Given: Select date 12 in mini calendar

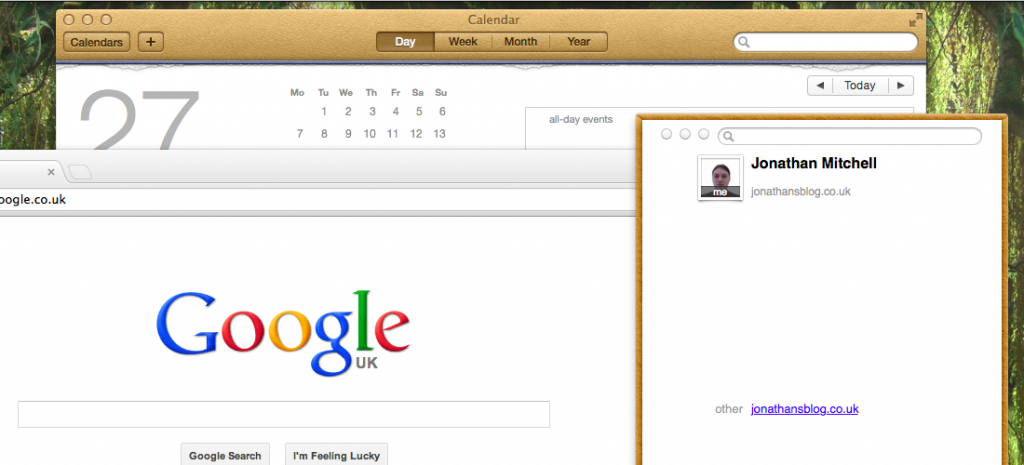Looking at the screenshot, I should pyautogui.click(x=416, y=134).
